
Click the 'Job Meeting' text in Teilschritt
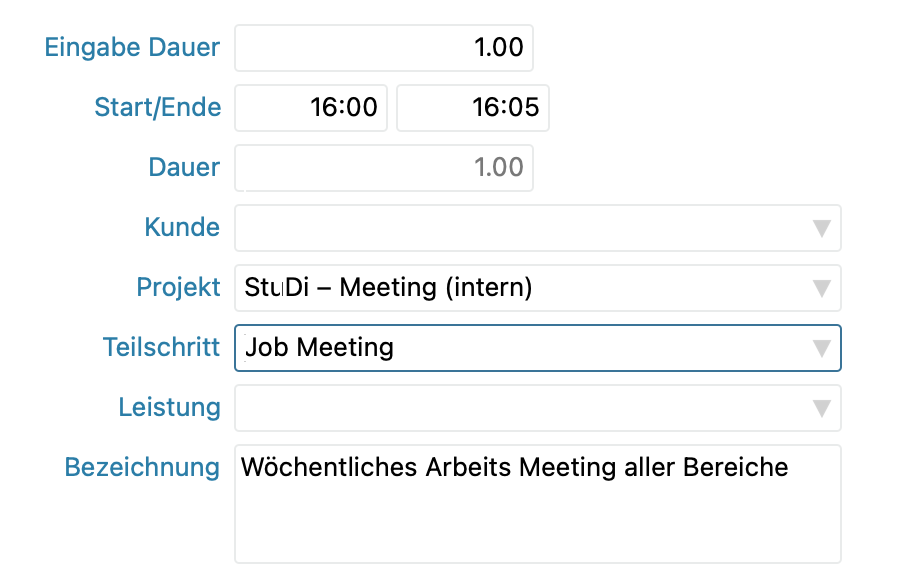click(320, 348)
